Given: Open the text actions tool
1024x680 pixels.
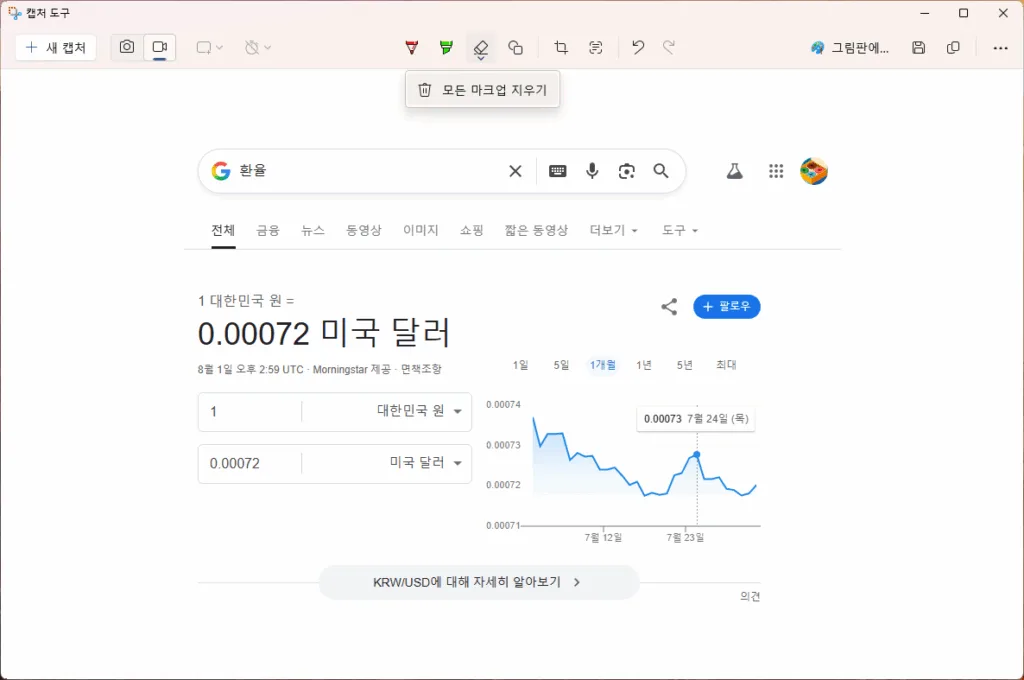Looking at the screenshot, I should point(596,48).
